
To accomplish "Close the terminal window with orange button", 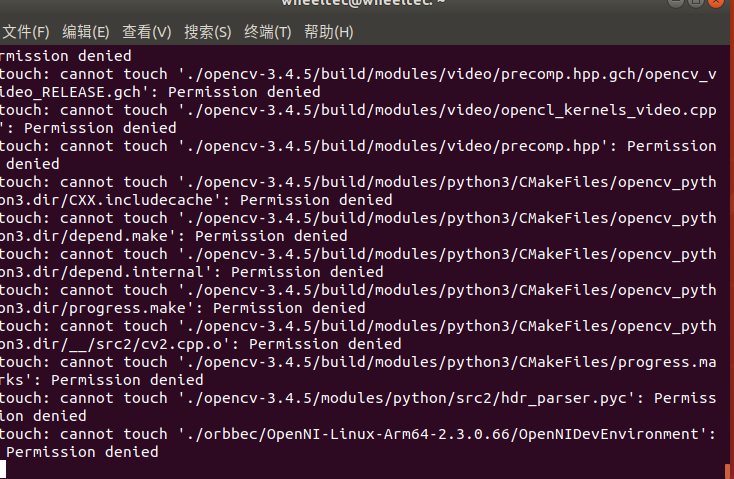I will [716, 2].
